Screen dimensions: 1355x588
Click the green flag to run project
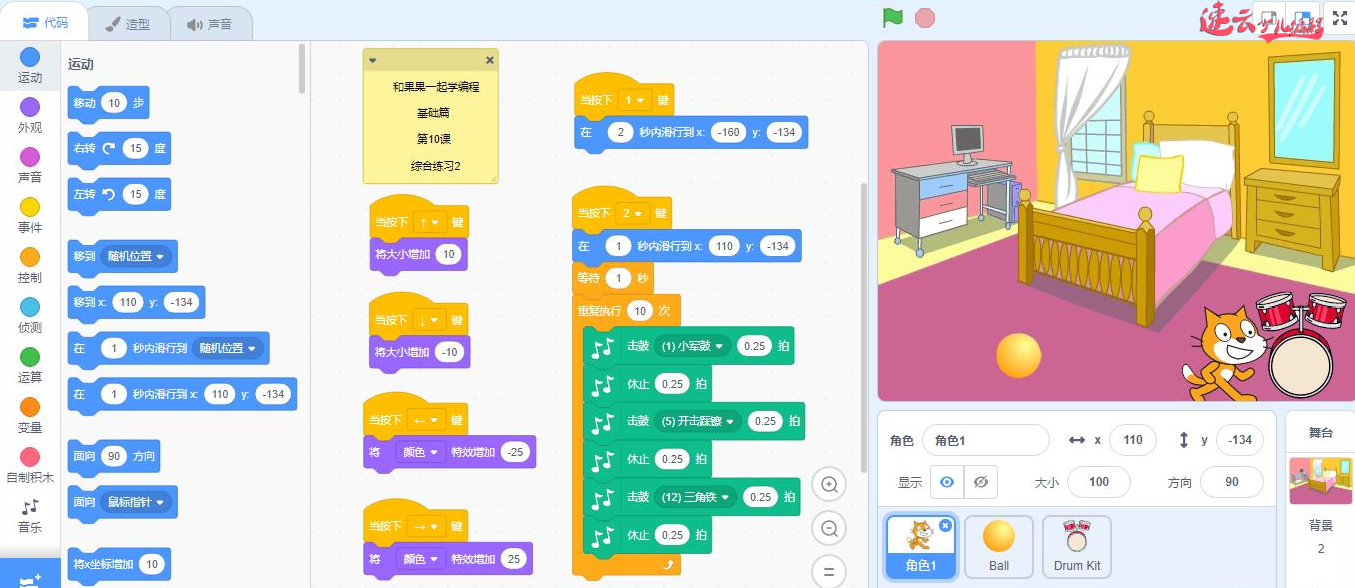tap(891, 17)
